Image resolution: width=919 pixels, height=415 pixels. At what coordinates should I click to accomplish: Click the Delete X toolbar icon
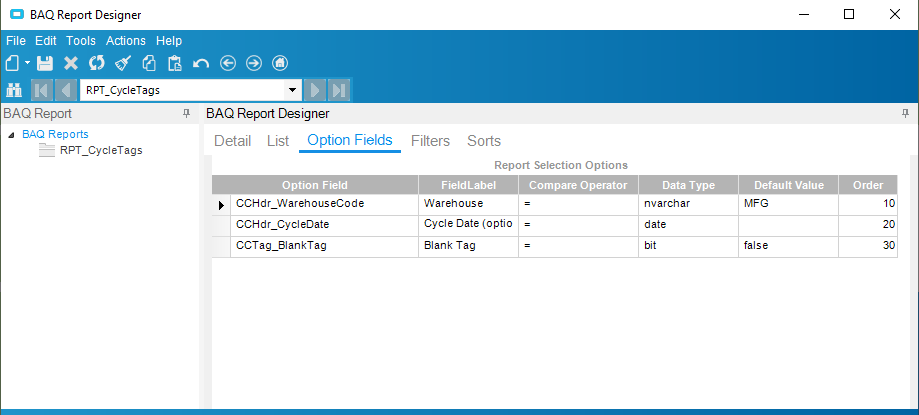(71, 63)
